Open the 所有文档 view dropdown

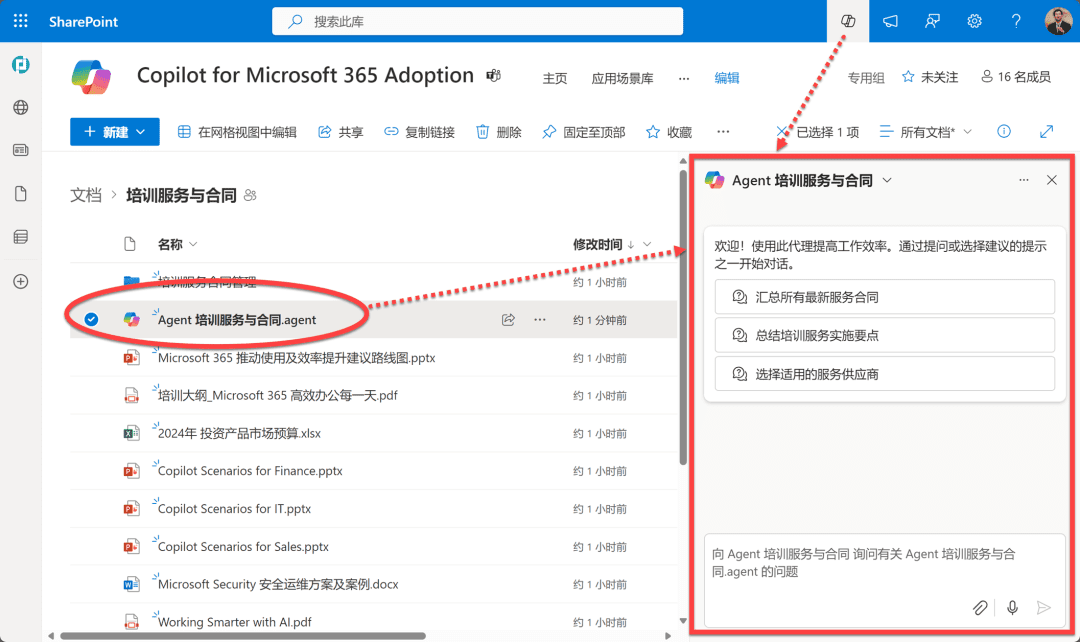tap(926, 132)
